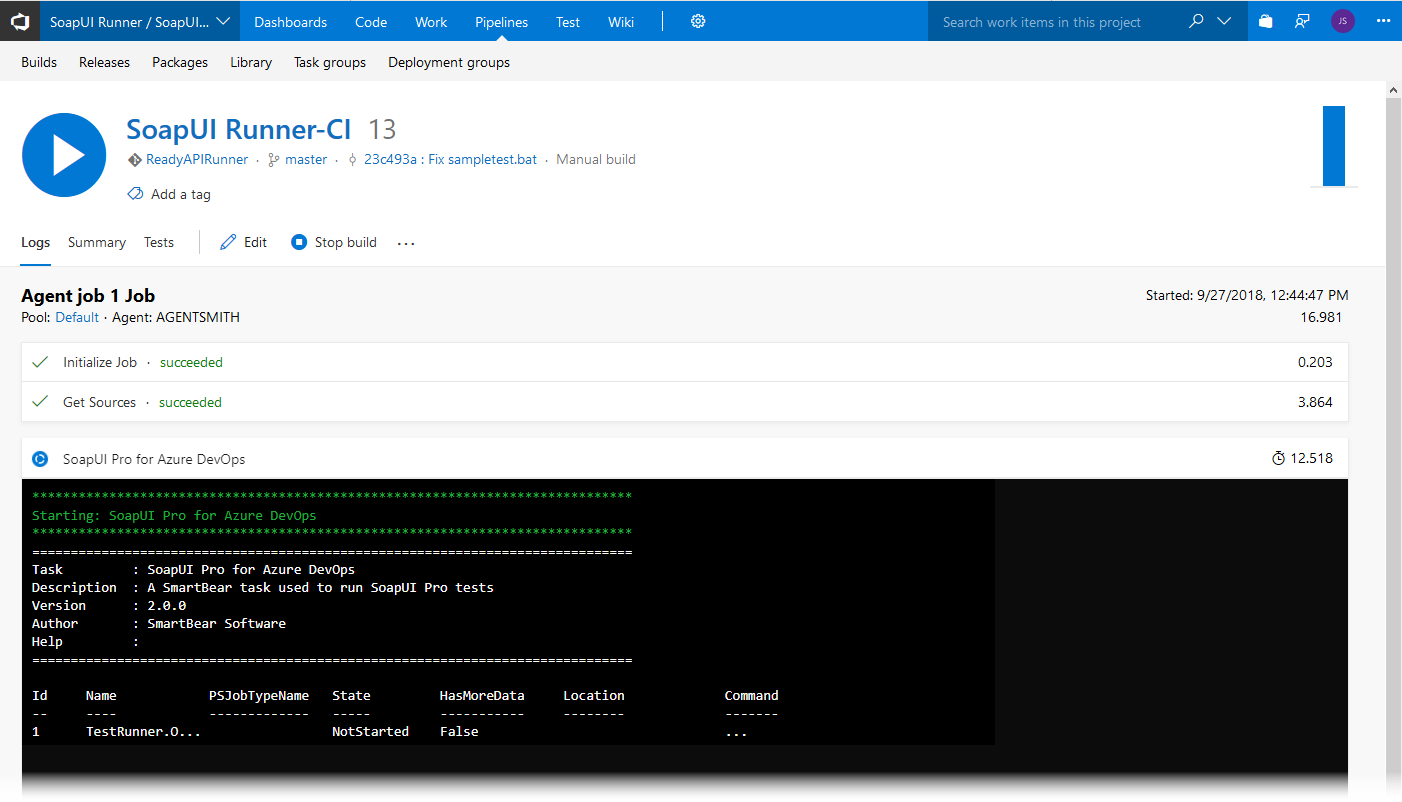This screenshot has width=1402, height=802.
Task: Open the ReadyAPIRunner repository link
Action: (197, 159)
